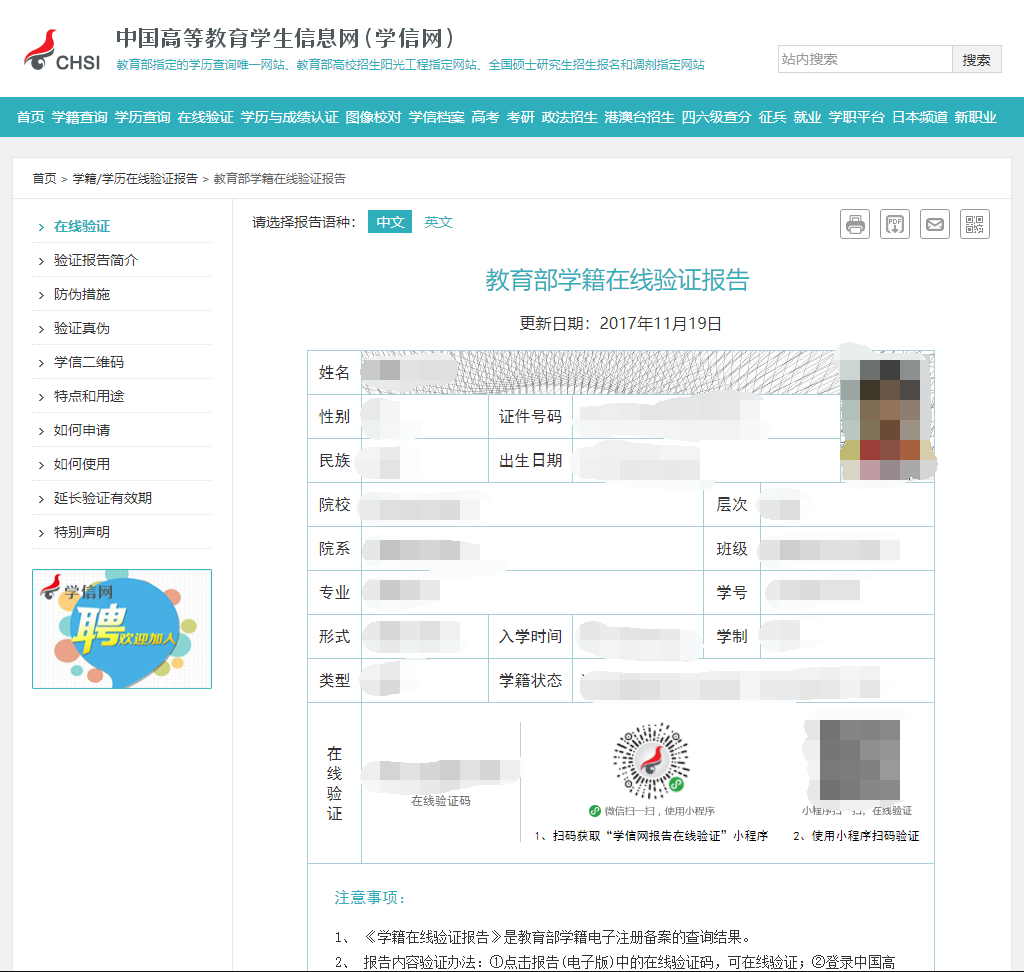
Task: Click the 学信网 recruitment banner image
Action: pyautogui.click(x=122, y=629)
